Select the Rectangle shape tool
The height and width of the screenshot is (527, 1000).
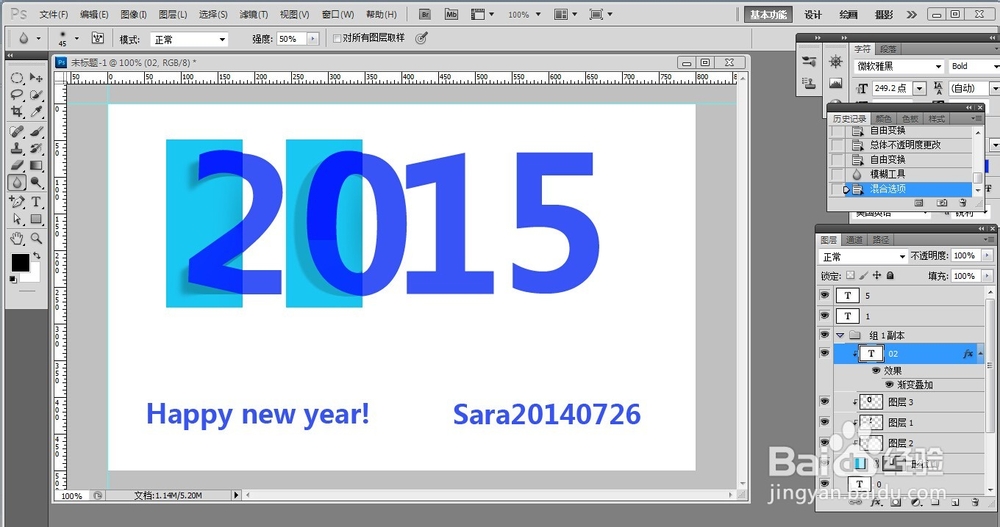pos(36,219)
